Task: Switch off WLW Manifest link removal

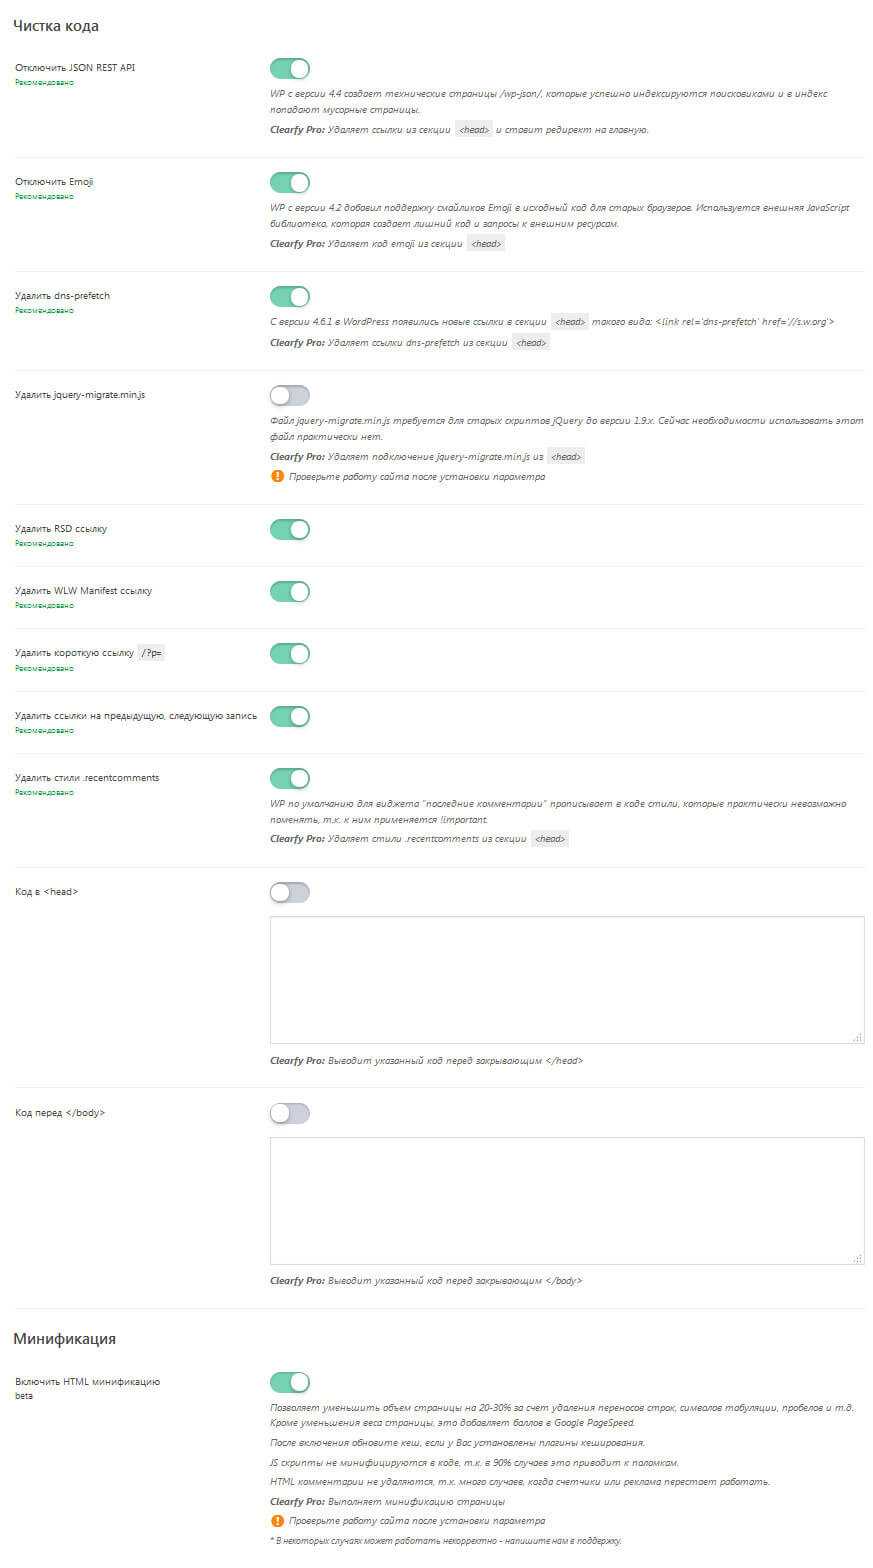Action: tap(290, 592)
